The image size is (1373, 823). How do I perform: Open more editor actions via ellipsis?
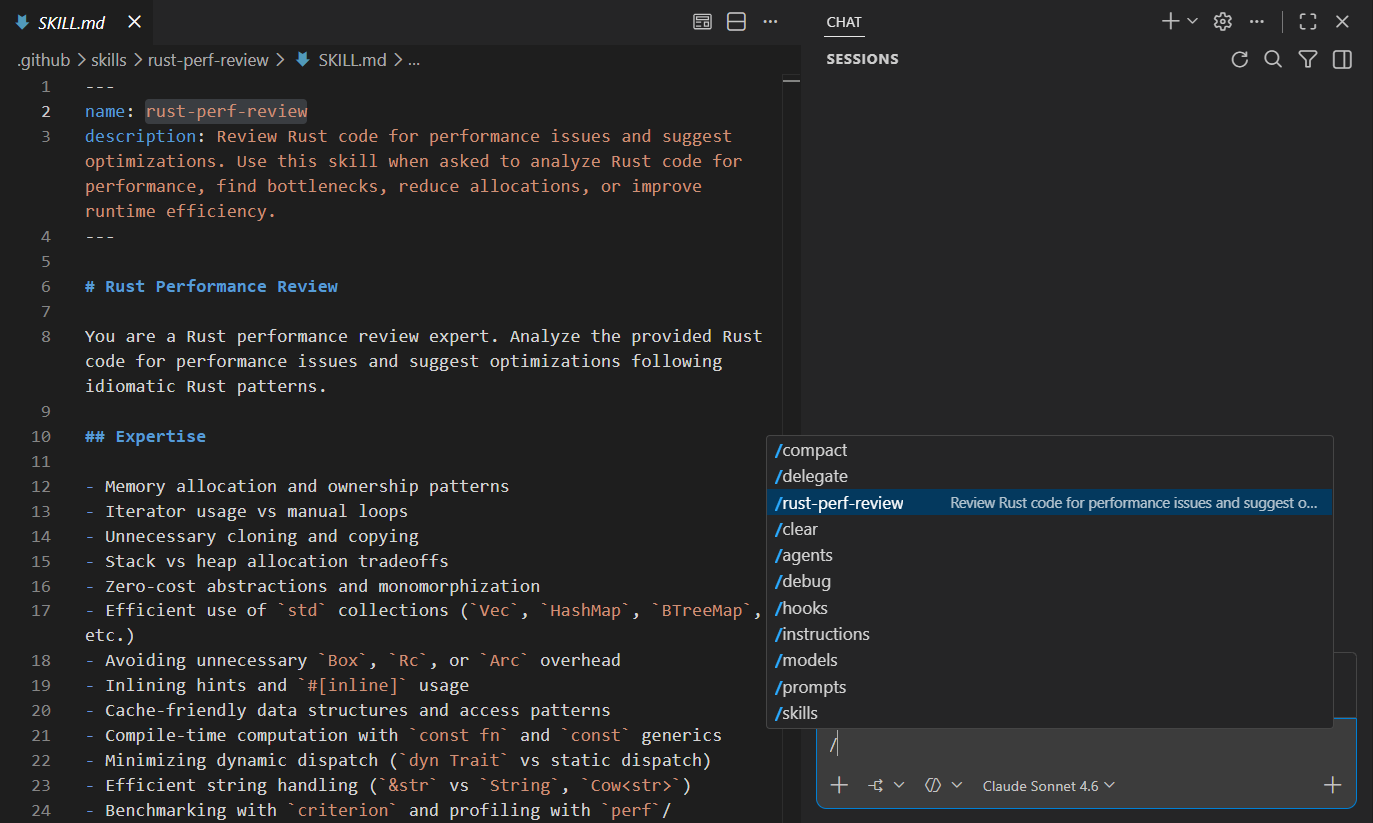[770, 21]
